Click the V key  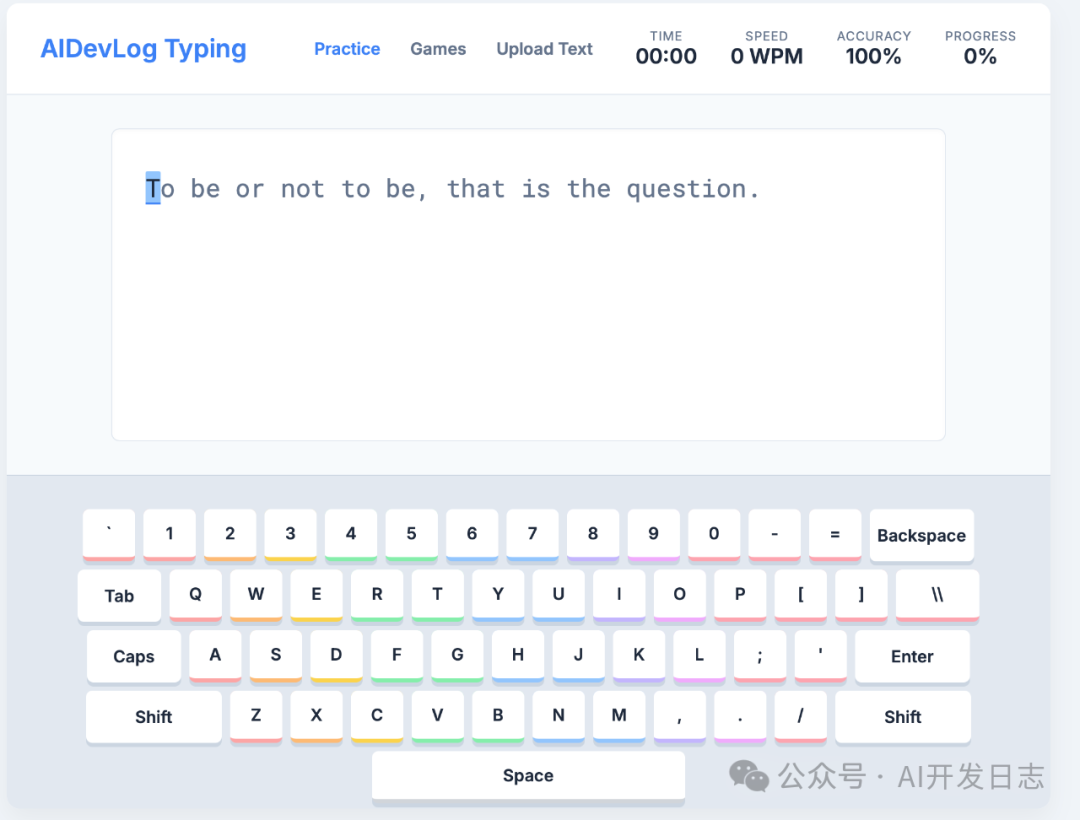pos(437,717)
